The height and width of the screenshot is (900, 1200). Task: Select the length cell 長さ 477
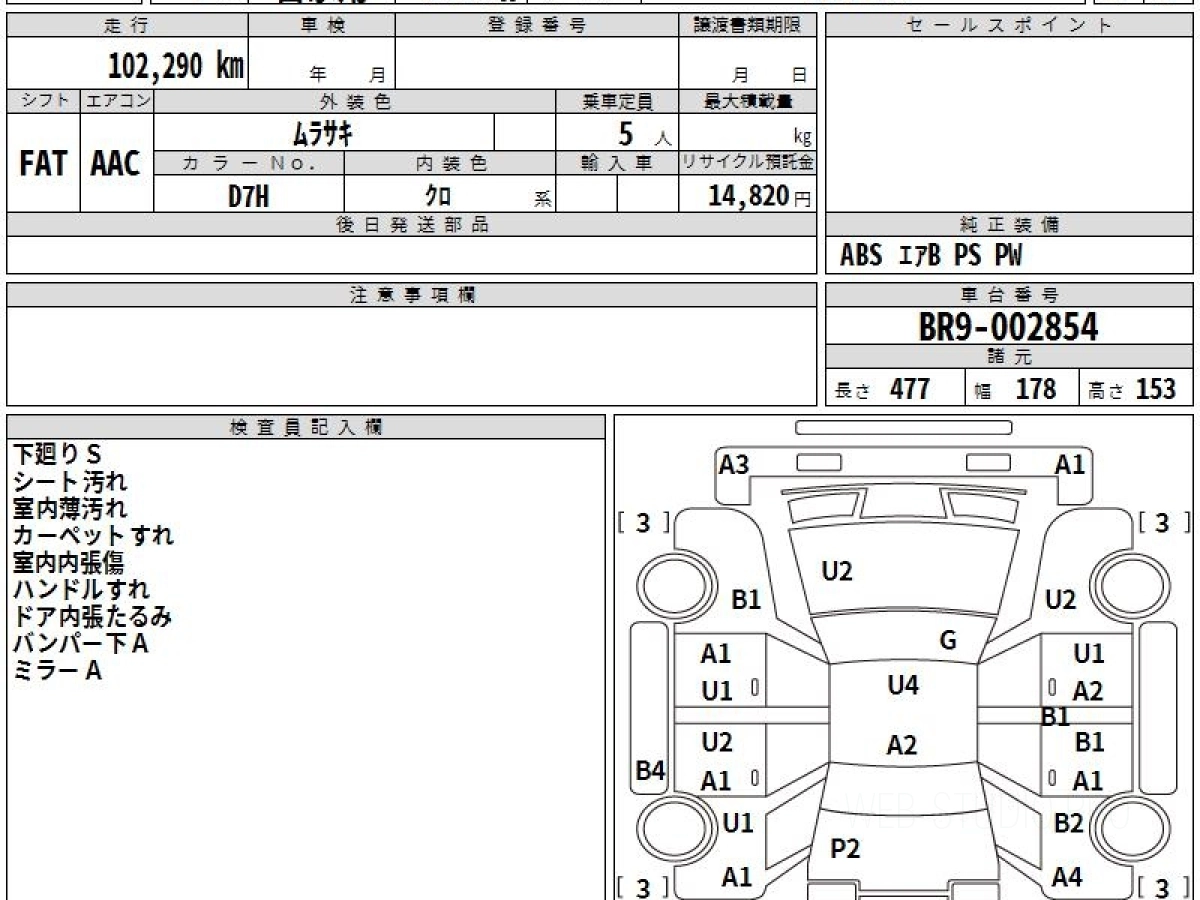point(895,388)
